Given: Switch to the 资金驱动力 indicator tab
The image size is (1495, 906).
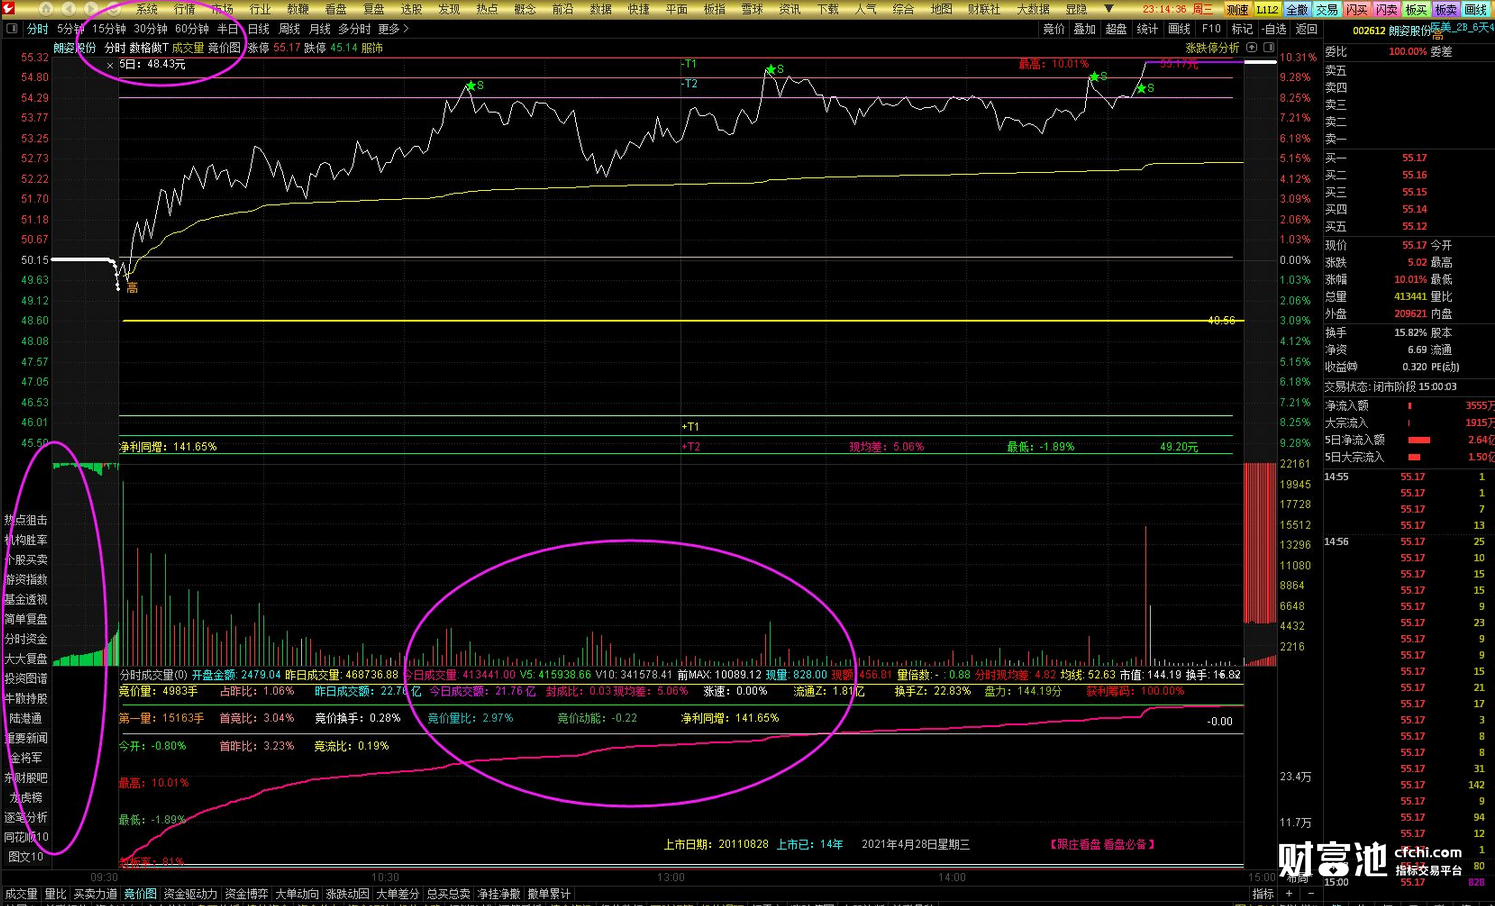Looking at the screenshot, I should pyautogui.click(x=190, y=893).
